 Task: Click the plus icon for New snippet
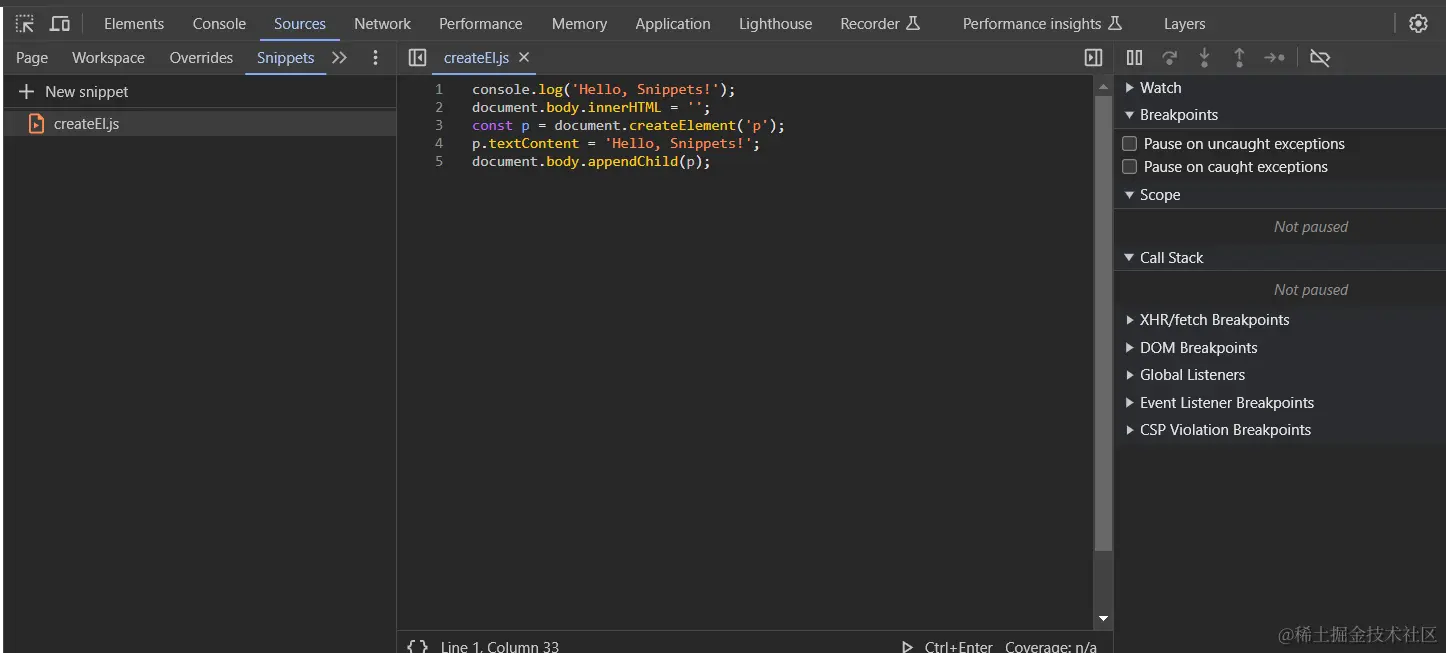[27, 92]
